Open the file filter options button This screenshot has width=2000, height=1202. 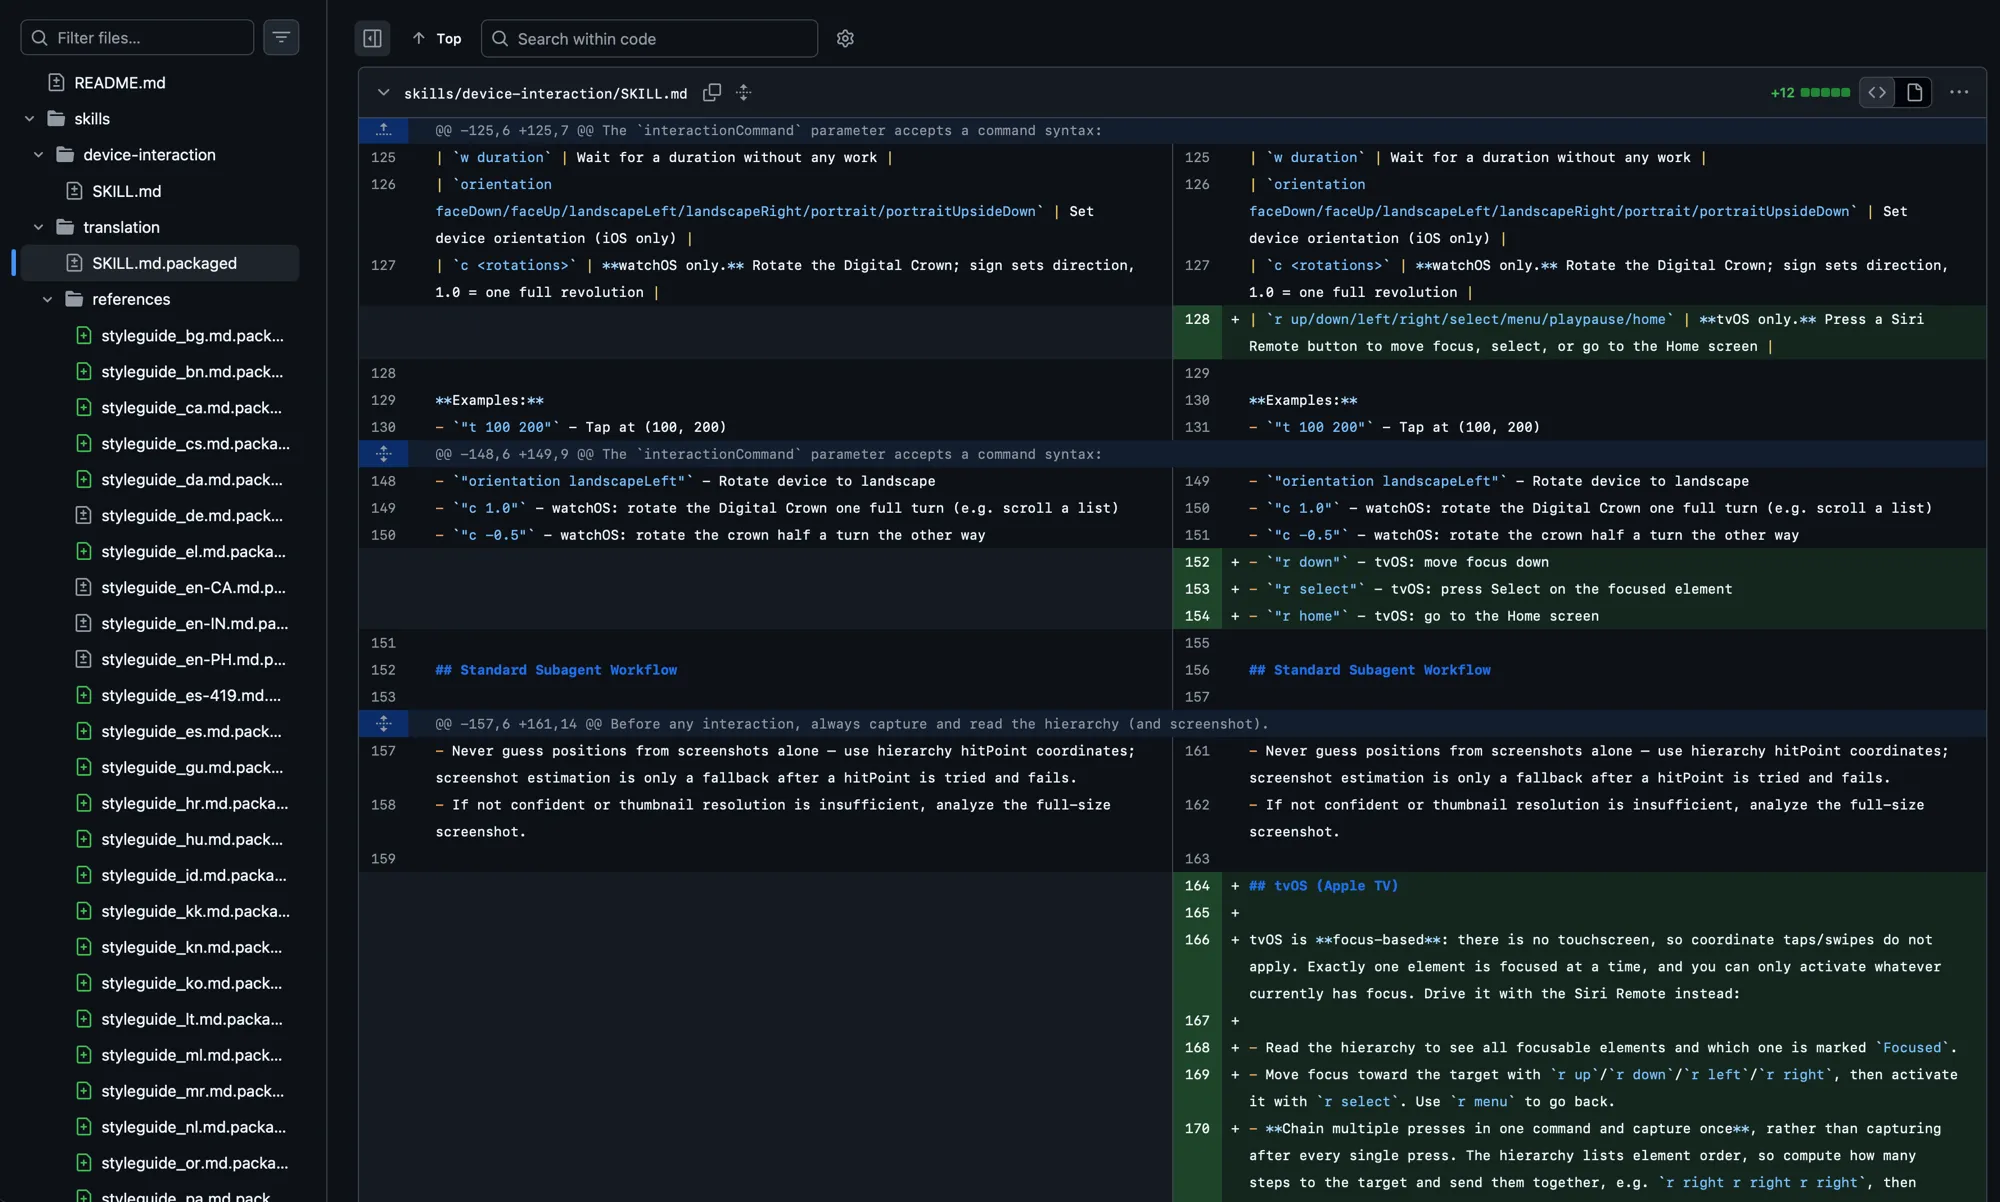[x=281, y=38]
